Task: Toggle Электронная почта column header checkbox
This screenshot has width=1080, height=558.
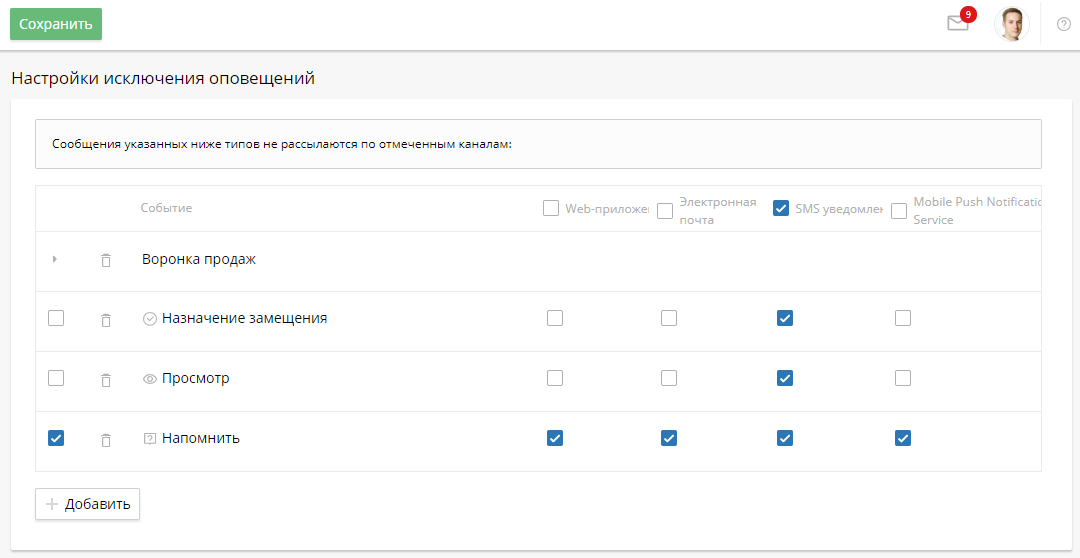Action: tap(665, 211)
